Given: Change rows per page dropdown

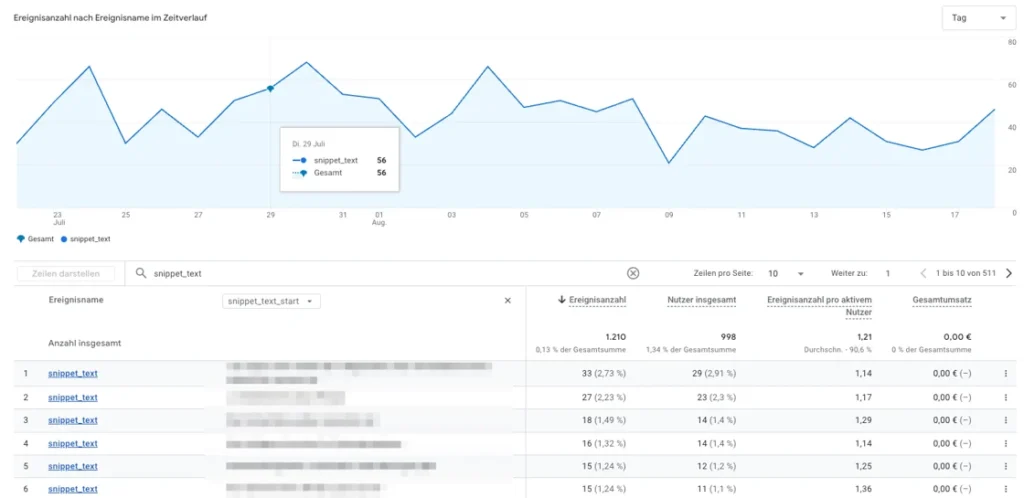Looking at the screenshot, I should (786, 273).
